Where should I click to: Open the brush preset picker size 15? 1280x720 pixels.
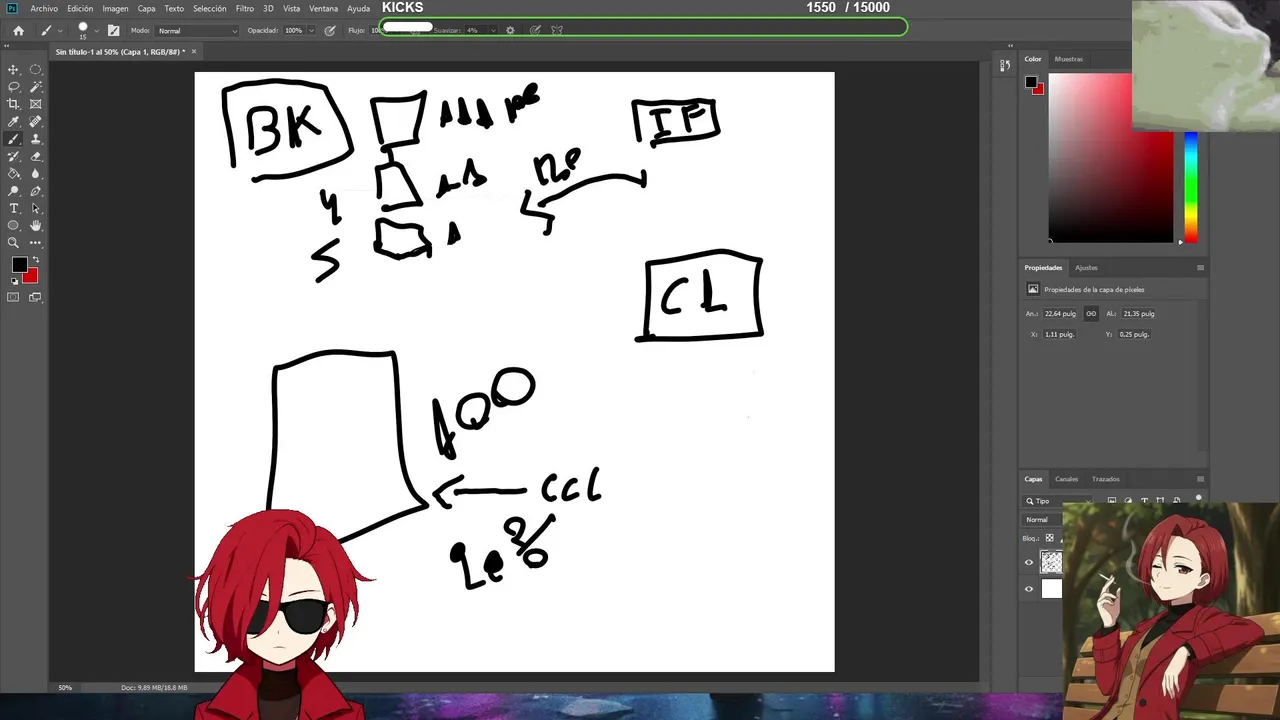tap(86, 30)
